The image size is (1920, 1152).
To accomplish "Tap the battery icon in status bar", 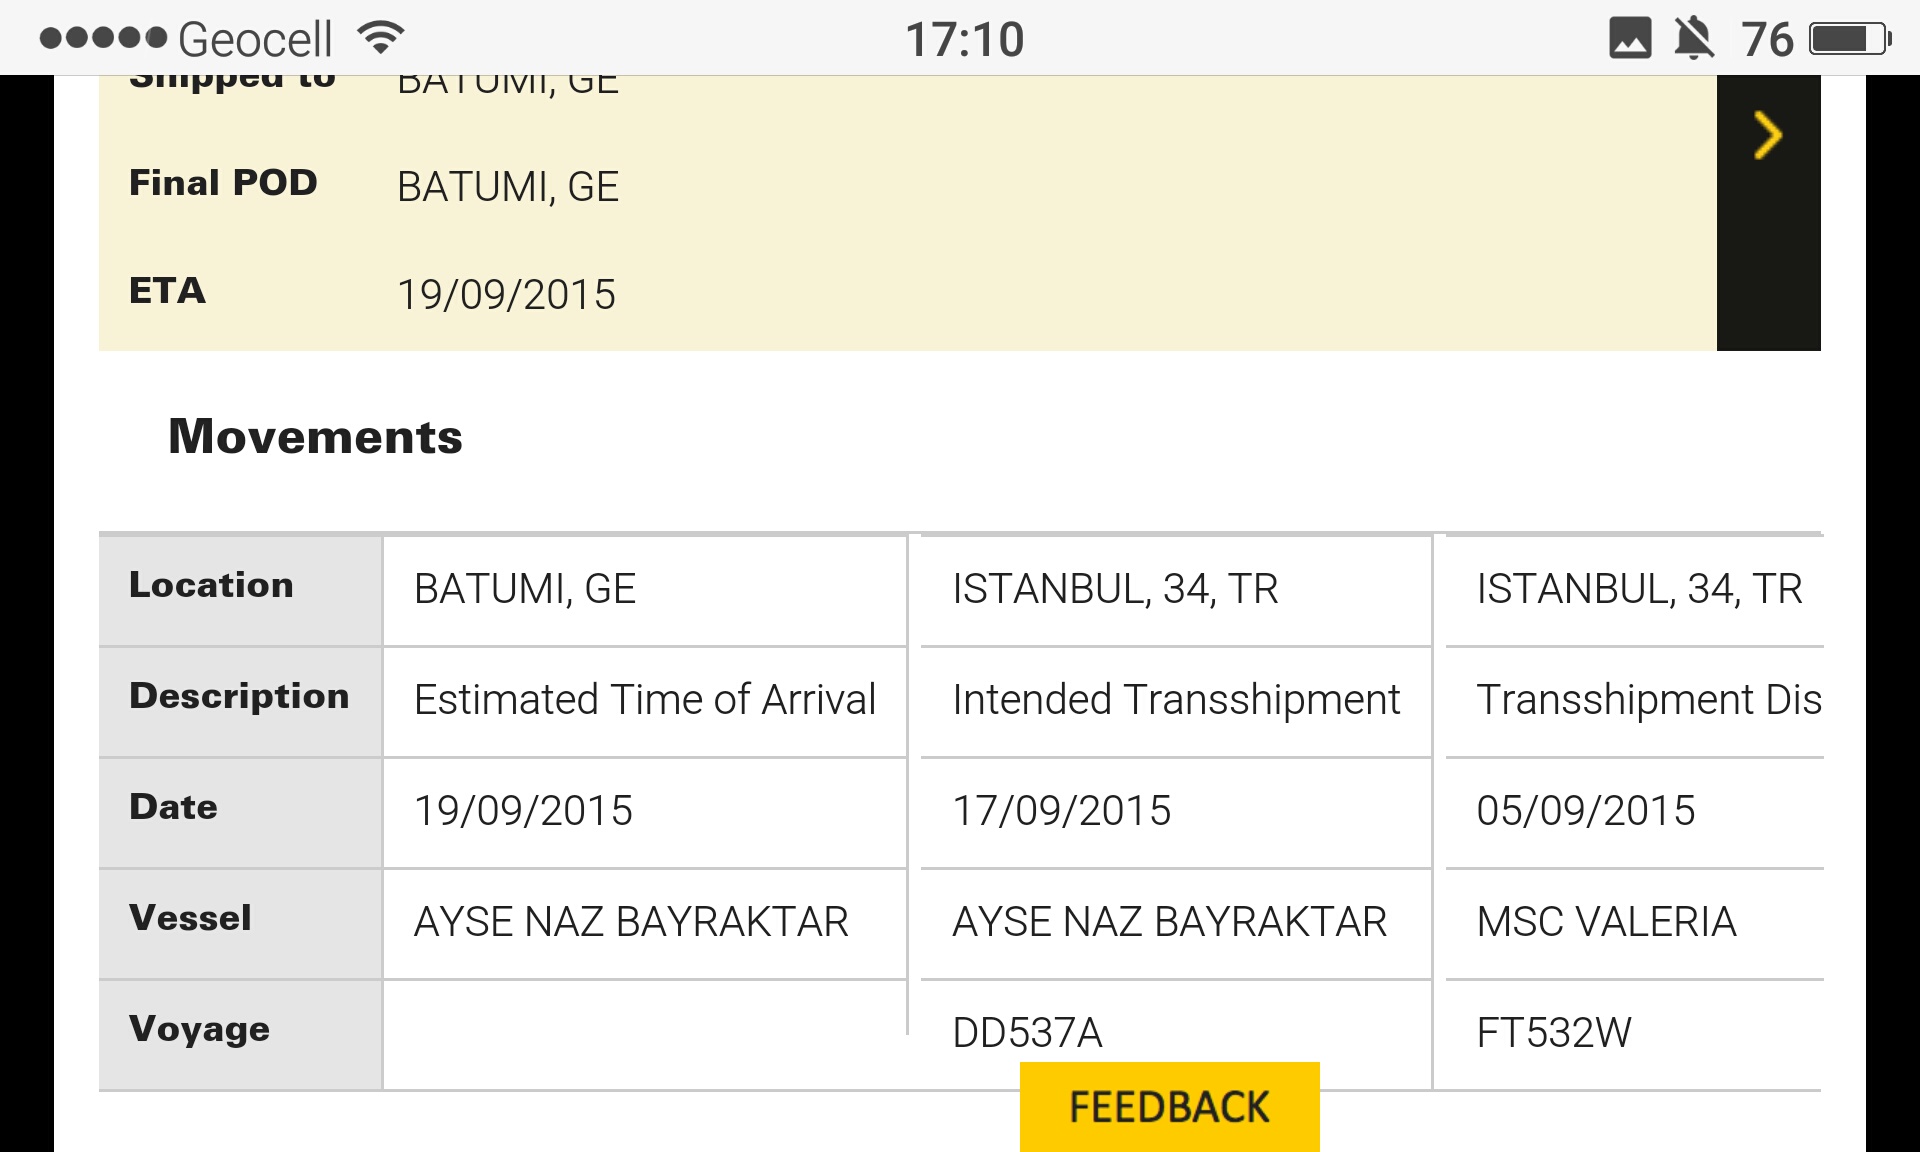I will (1849, 39).
